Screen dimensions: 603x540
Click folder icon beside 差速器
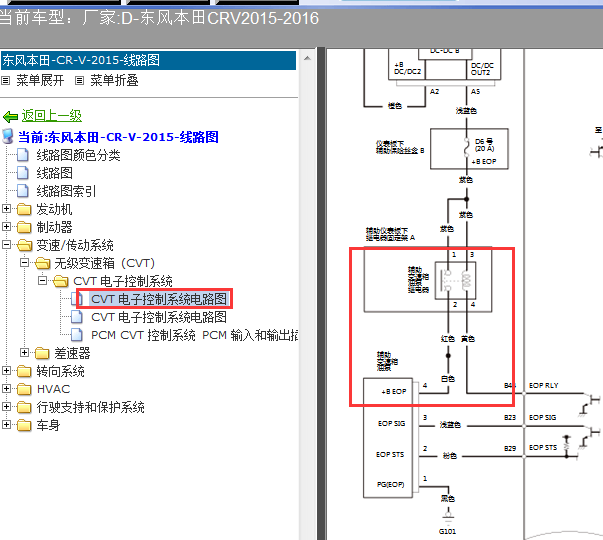[x=42, y=353]
